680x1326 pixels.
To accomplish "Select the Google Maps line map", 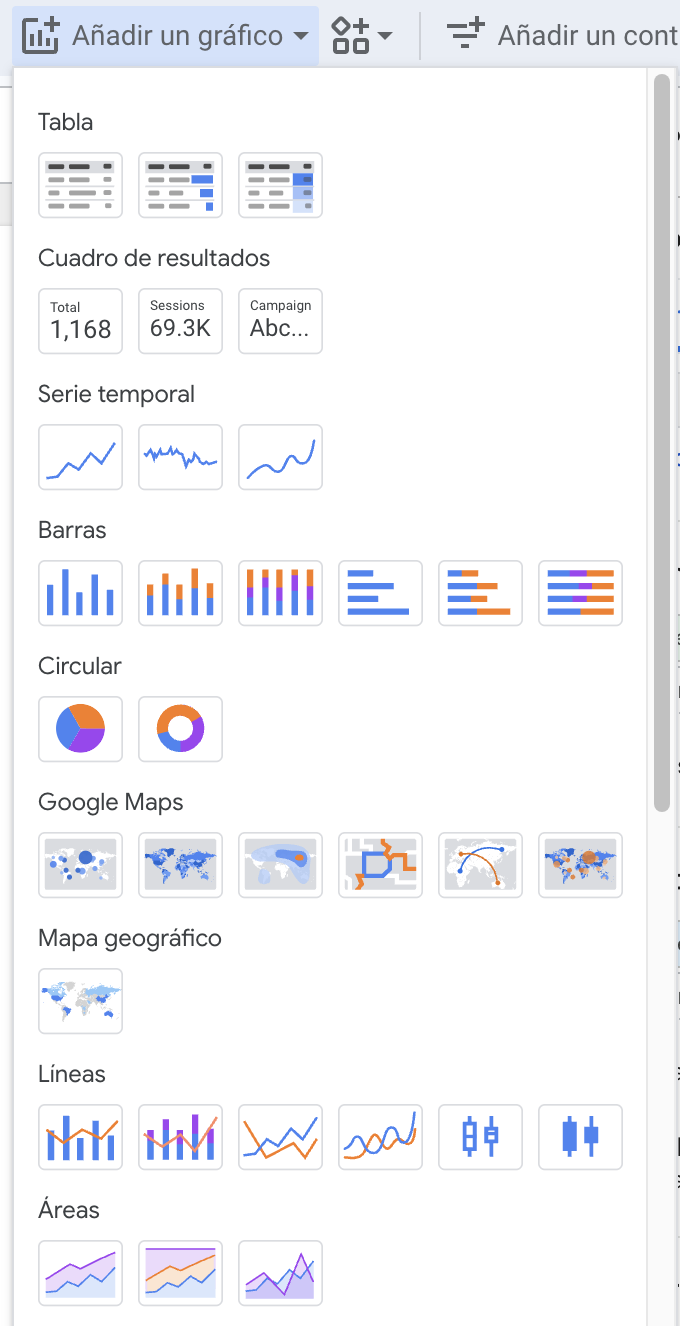I will [380, 865].
